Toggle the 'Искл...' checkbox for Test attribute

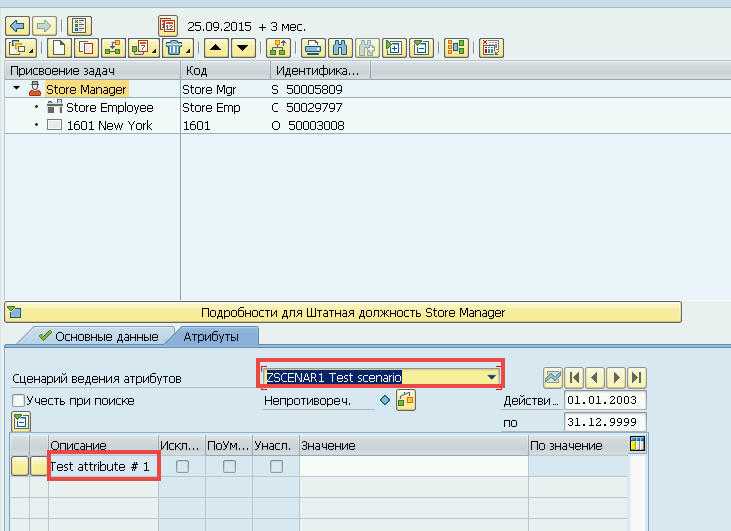click(182, 466)
